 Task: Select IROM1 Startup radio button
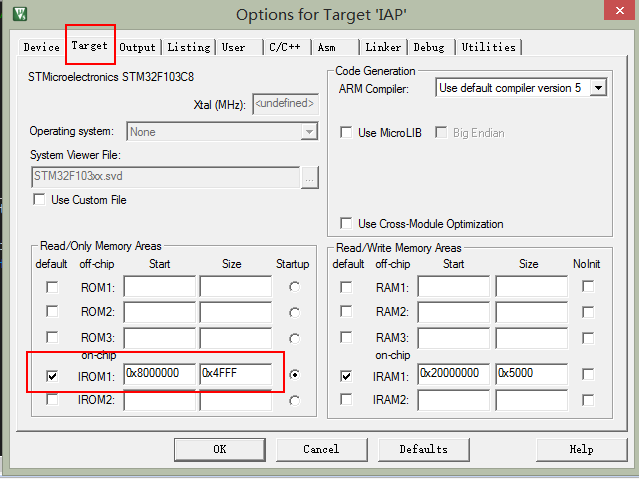(294, 374)
